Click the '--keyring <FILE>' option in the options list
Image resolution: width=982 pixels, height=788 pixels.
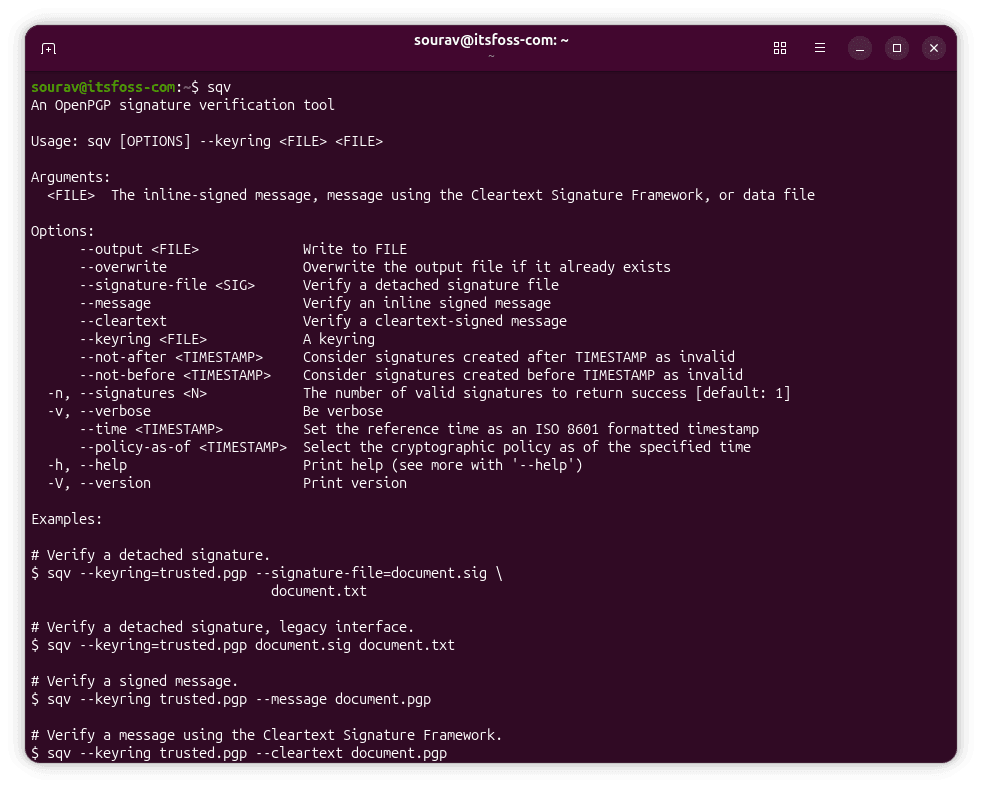tap(143, 340)
